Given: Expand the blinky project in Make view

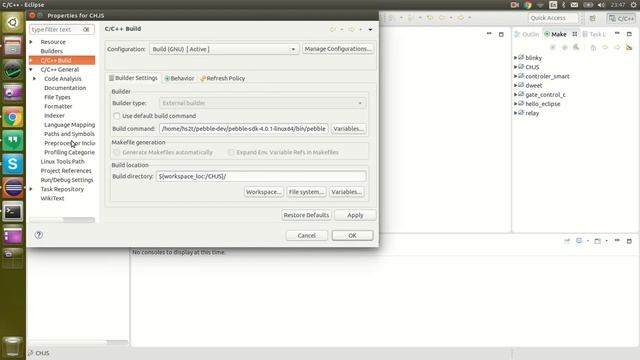Looking at the screenshot, I should tap(515, 58).
